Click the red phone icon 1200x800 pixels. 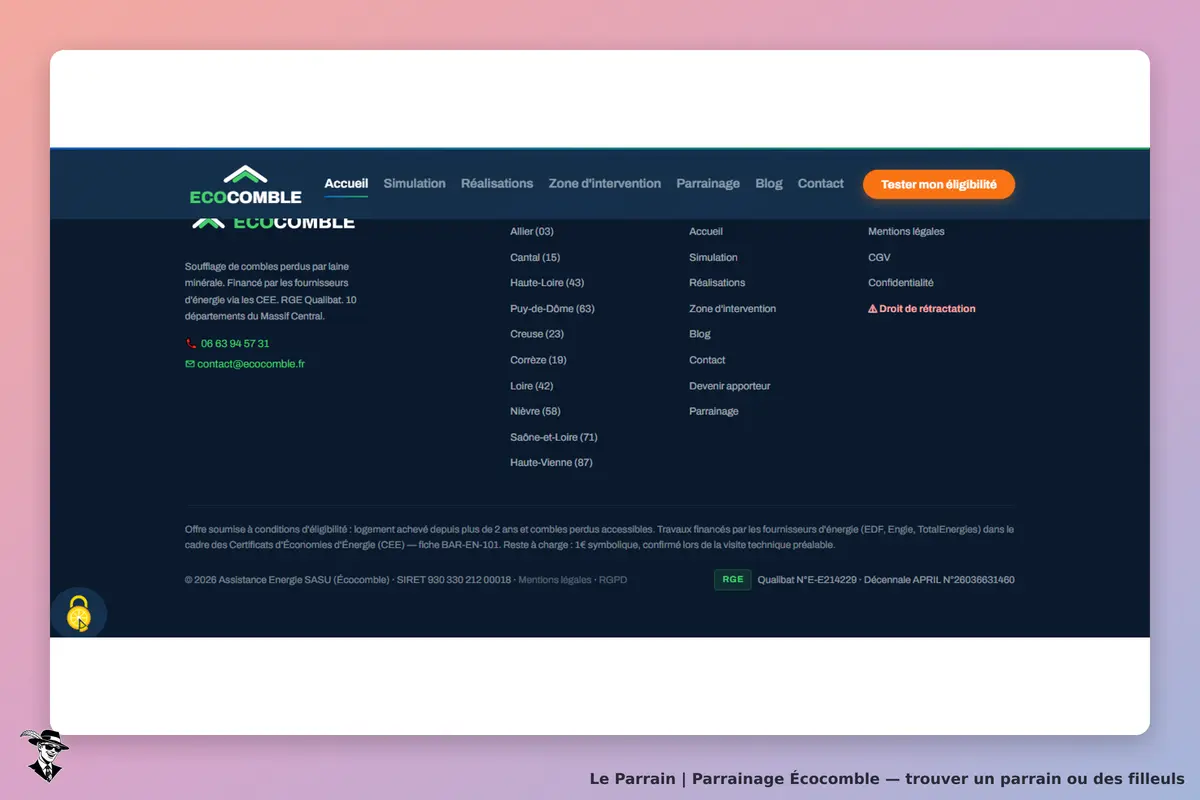pos(190,343)
